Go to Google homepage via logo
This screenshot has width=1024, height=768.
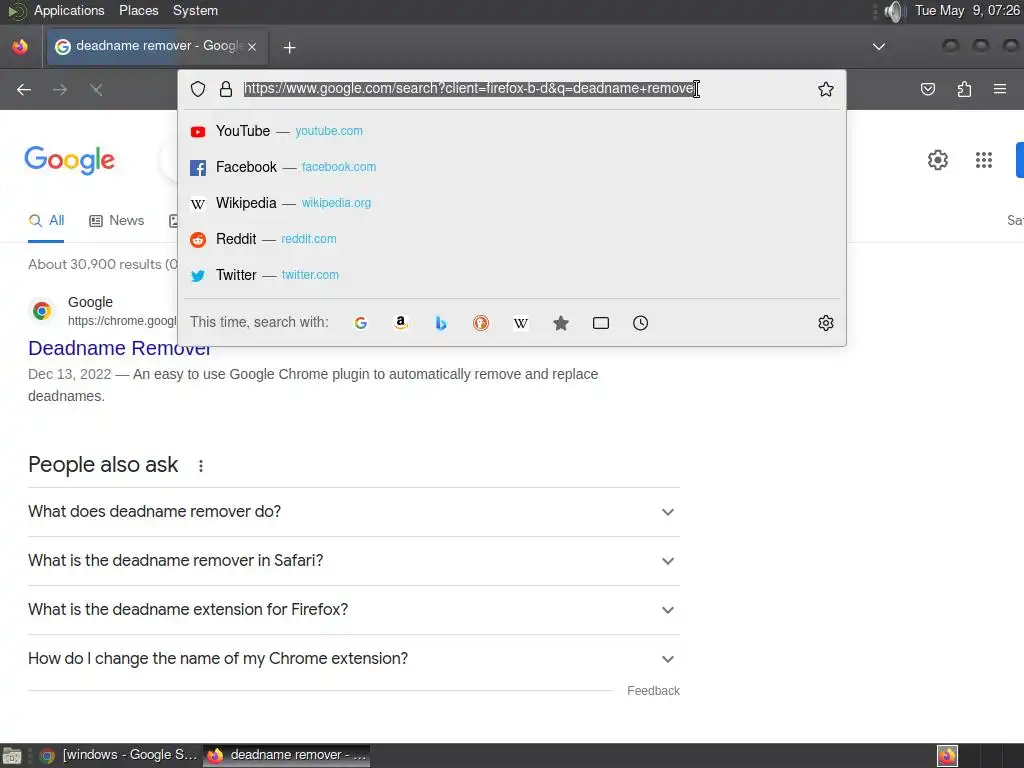[69, 160]
